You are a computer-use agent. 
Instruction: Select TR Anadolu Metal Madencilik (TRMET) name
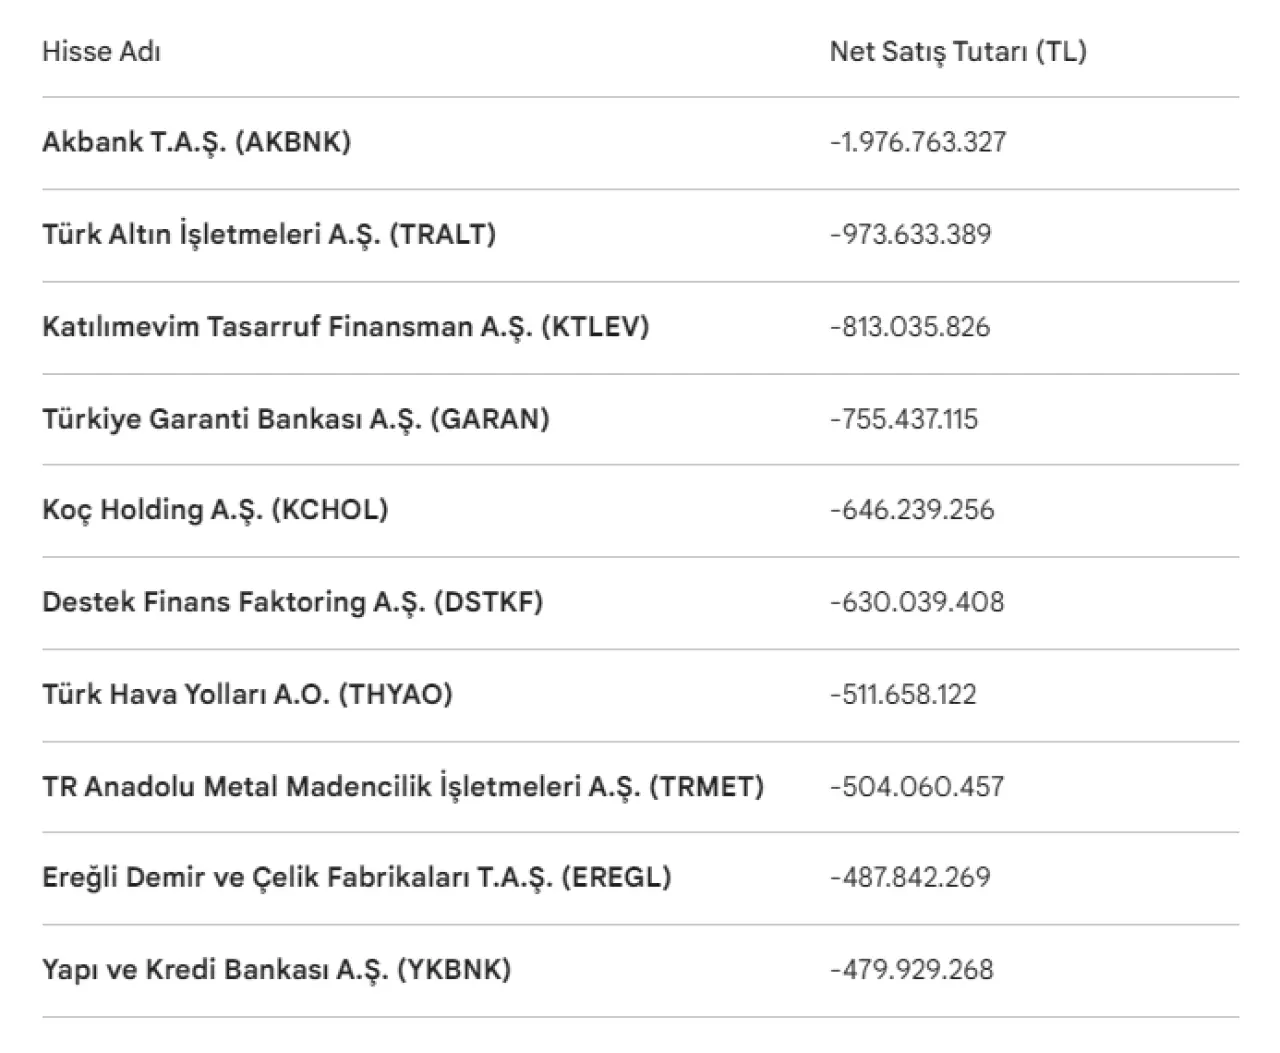coord(402,786)
